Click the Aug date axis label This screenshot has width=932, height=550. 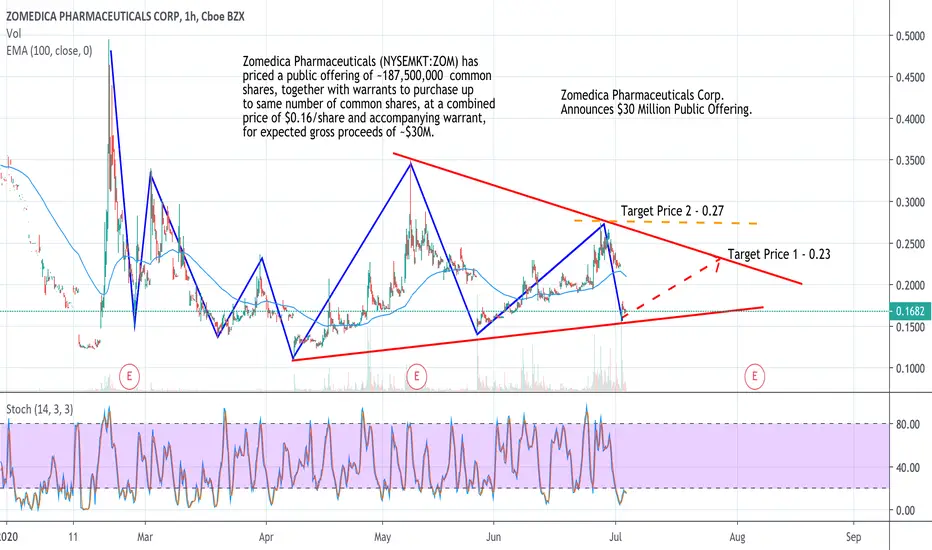[x=737, y=537]
